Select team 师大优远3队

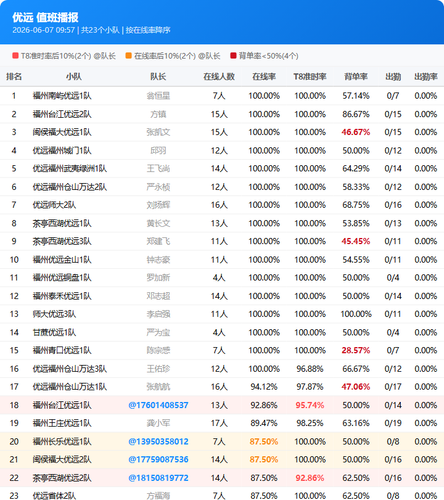point(54,314)
